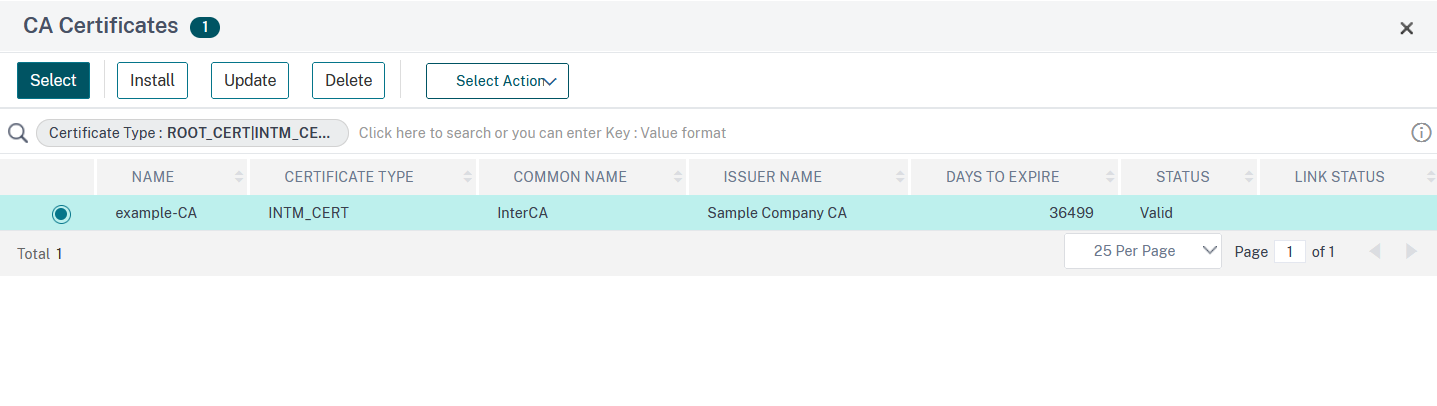
Task: Sort by Status column arrows
Action: pos(1249,177)
